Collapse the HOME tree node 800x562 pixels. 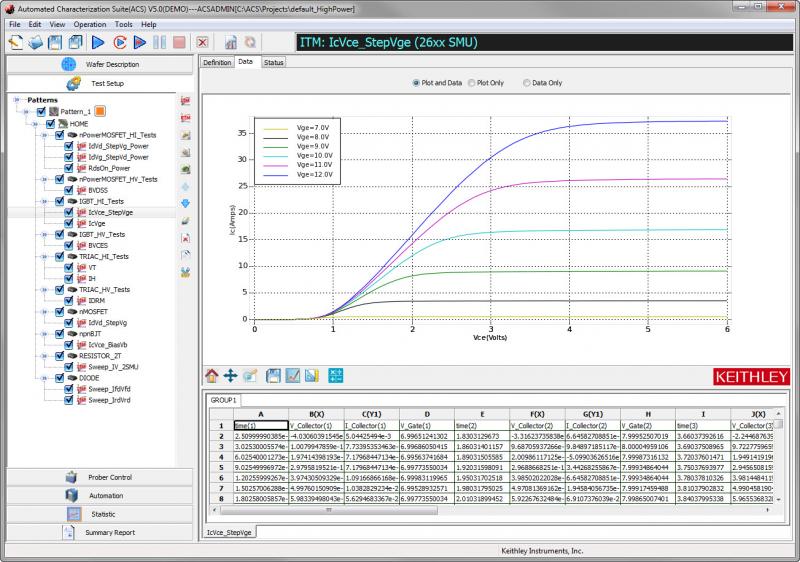34,123
